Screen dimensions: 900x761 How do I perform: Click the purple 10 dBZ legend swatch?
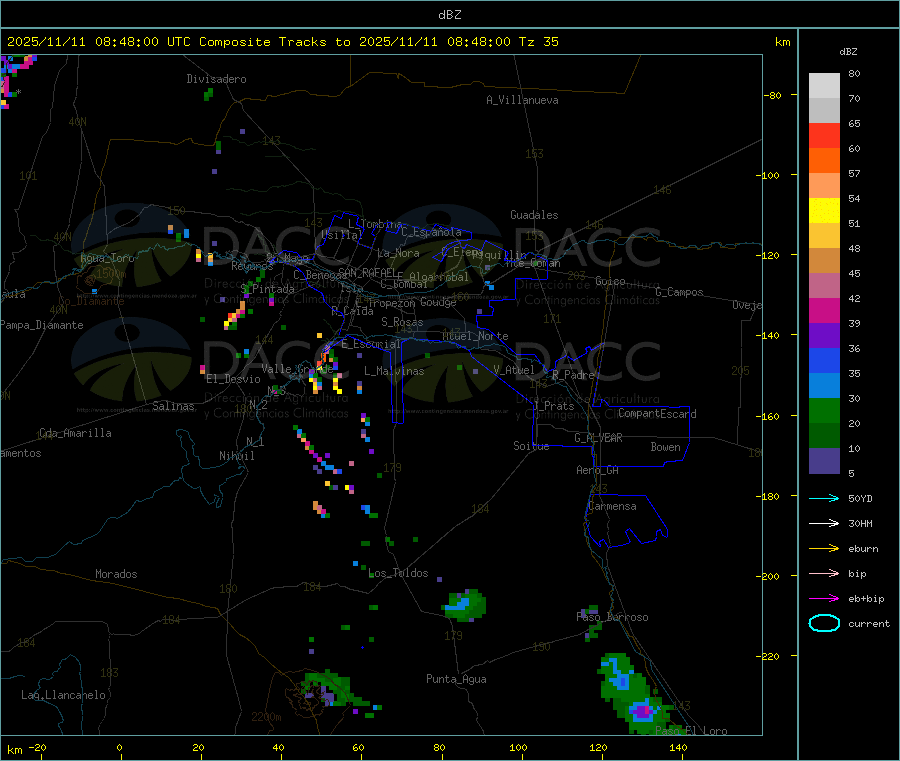(824, 461)
